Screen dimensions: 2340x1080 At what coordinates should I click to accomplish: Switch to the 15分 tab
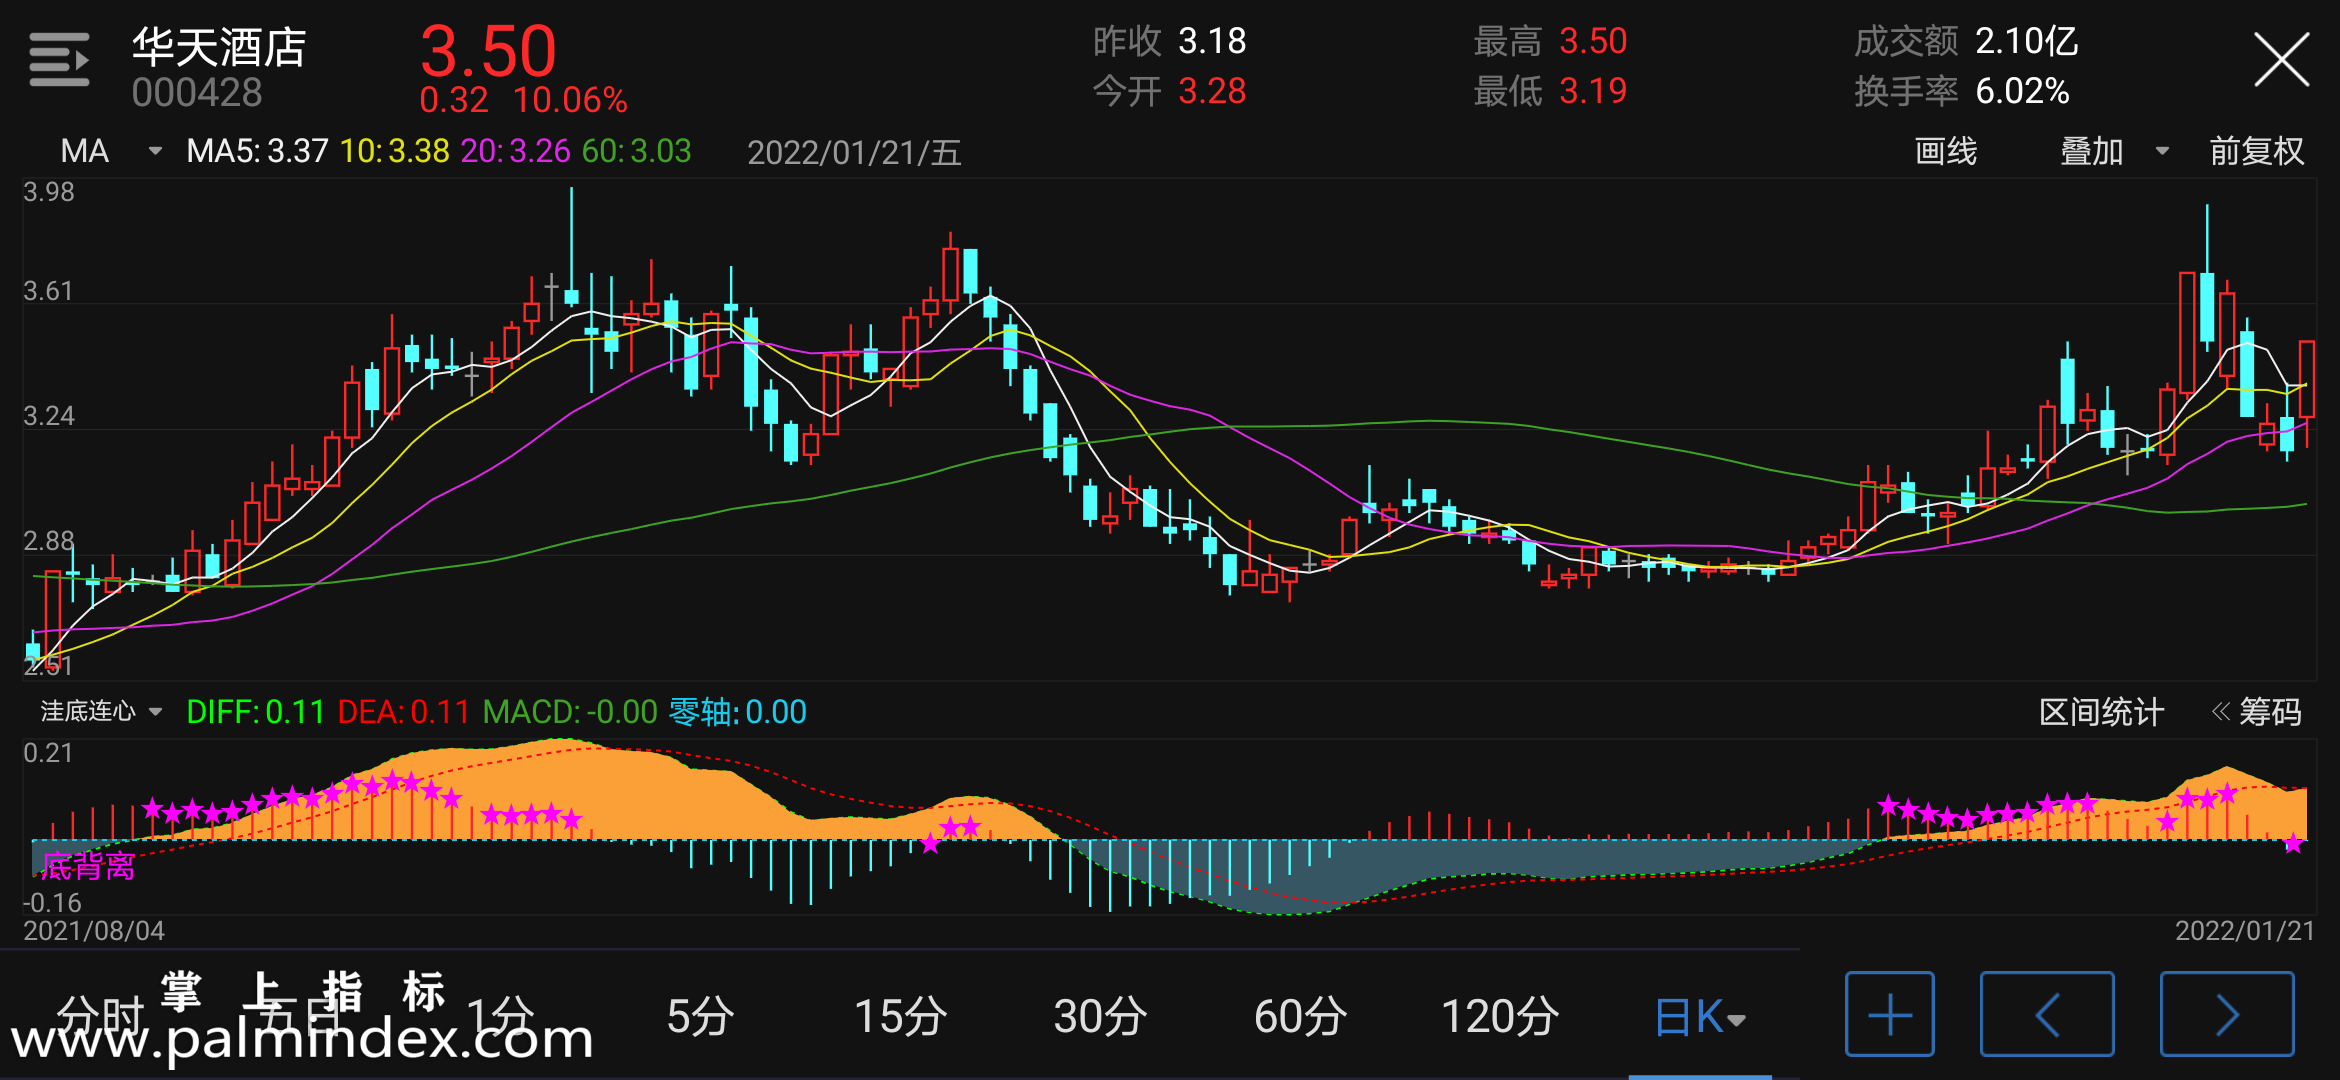click(x=900, y=1017)
